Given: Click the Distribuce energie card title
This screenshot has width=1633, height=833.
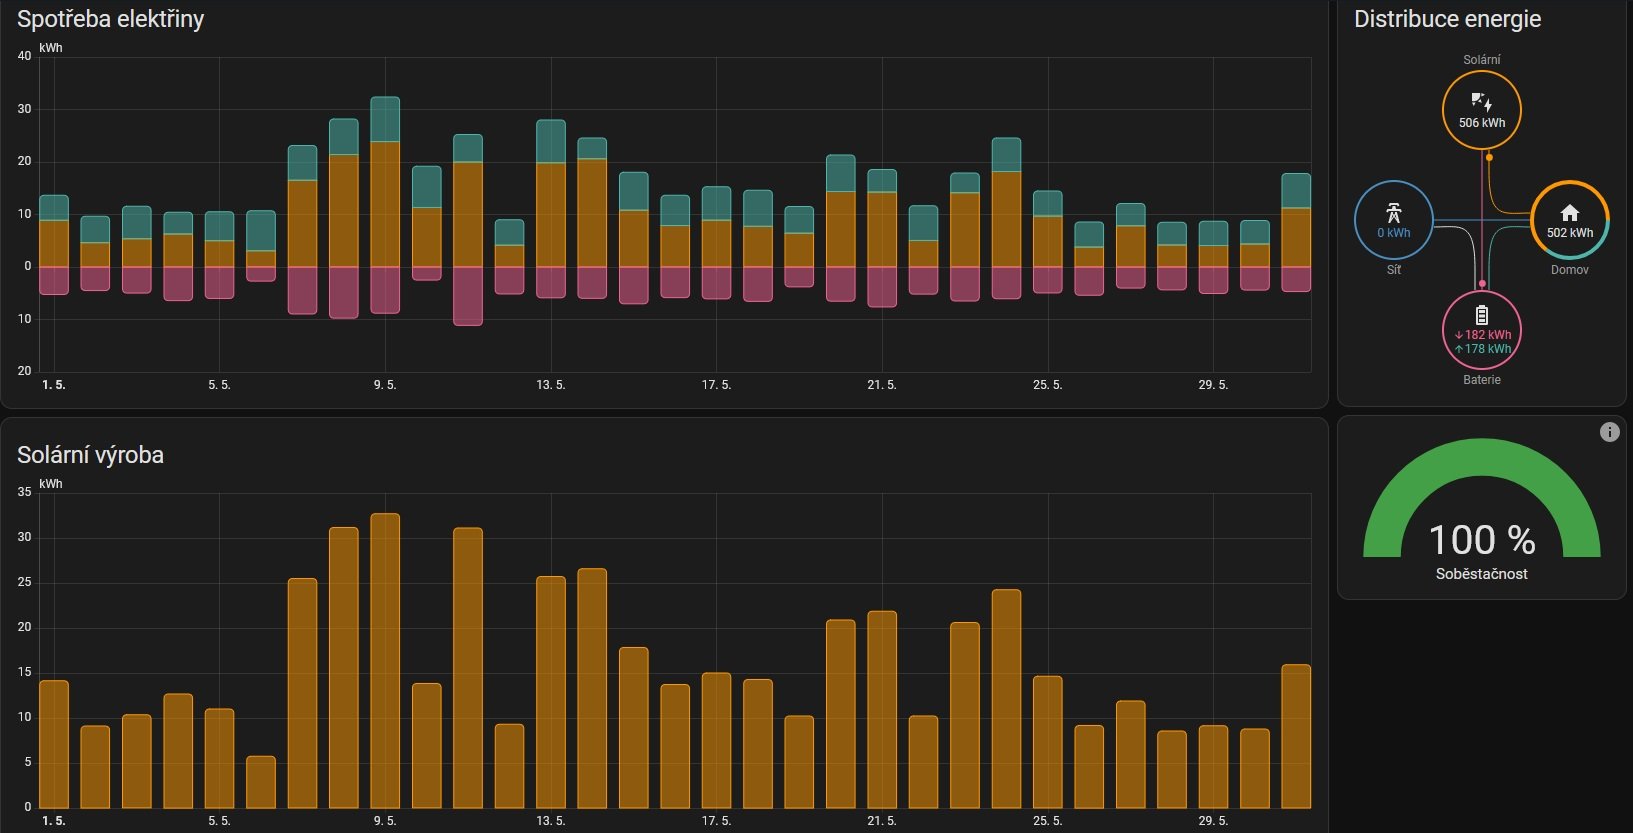Looking at the screenshot, I should coord(1446,19).
